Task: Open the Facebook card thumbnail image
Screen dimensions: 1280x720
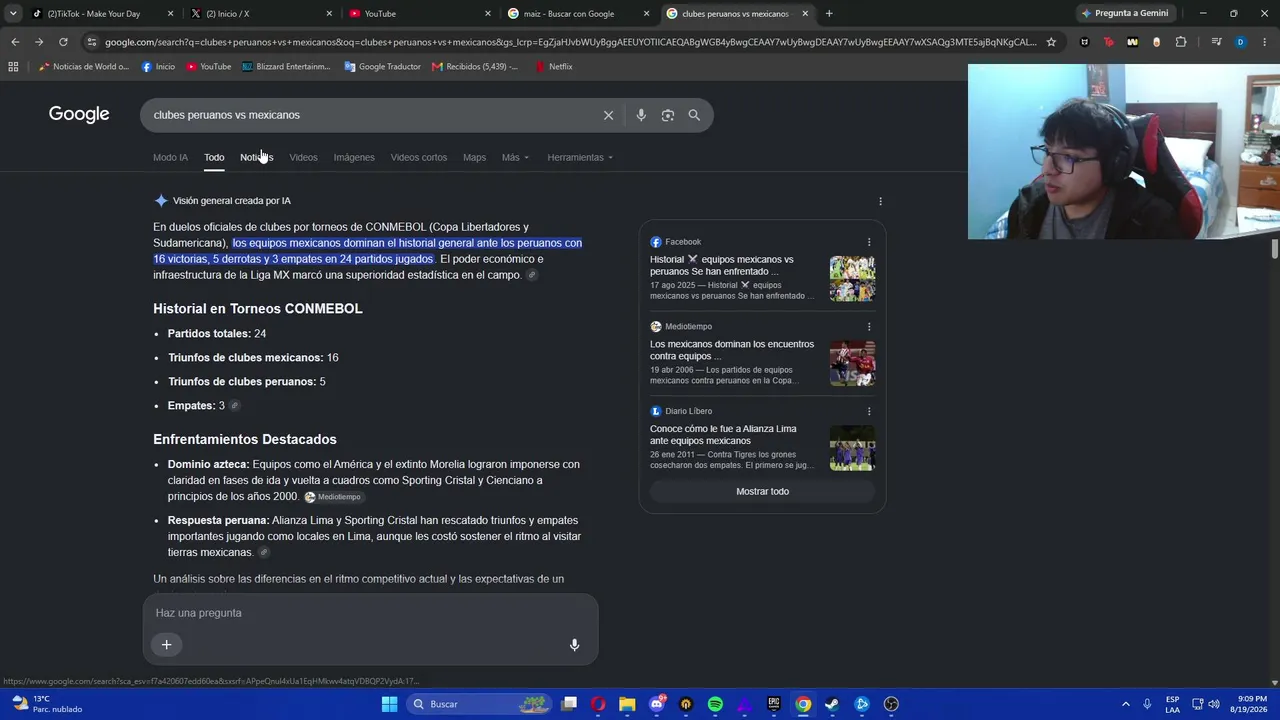Action: (x=852, y=279)
